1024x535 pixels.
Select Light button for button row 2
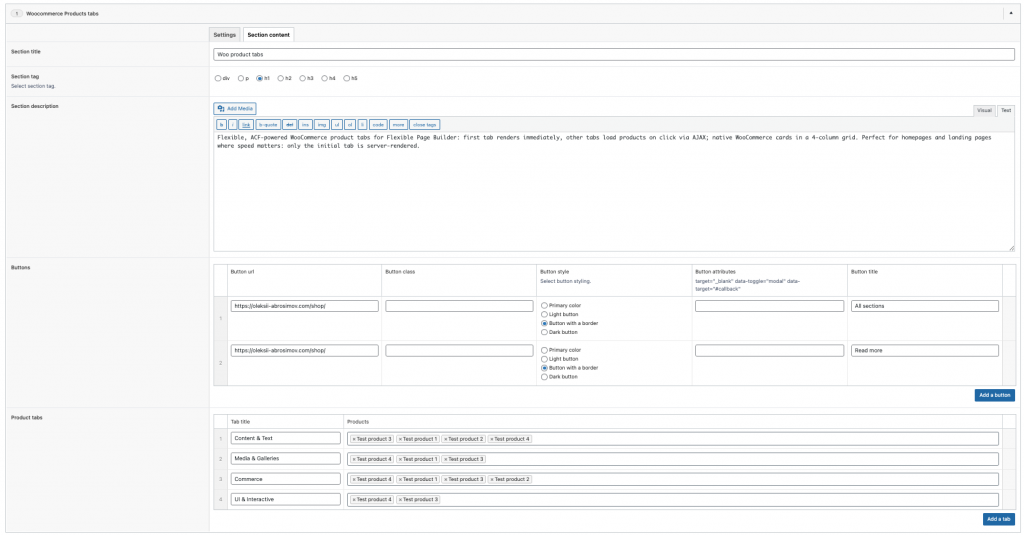pos(544,359)
